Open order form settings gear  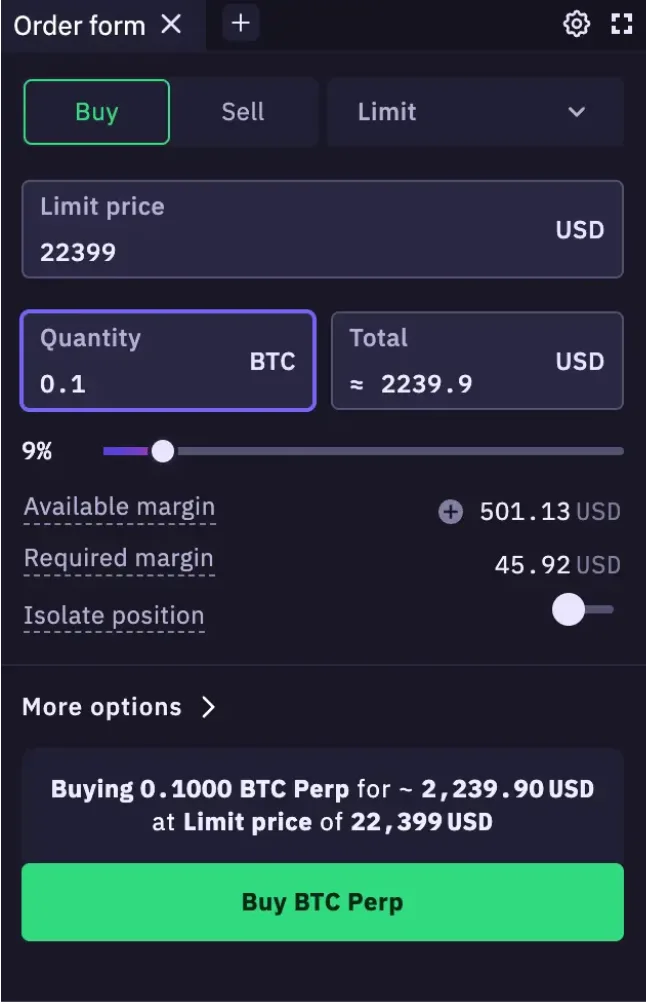click(577, 24)
